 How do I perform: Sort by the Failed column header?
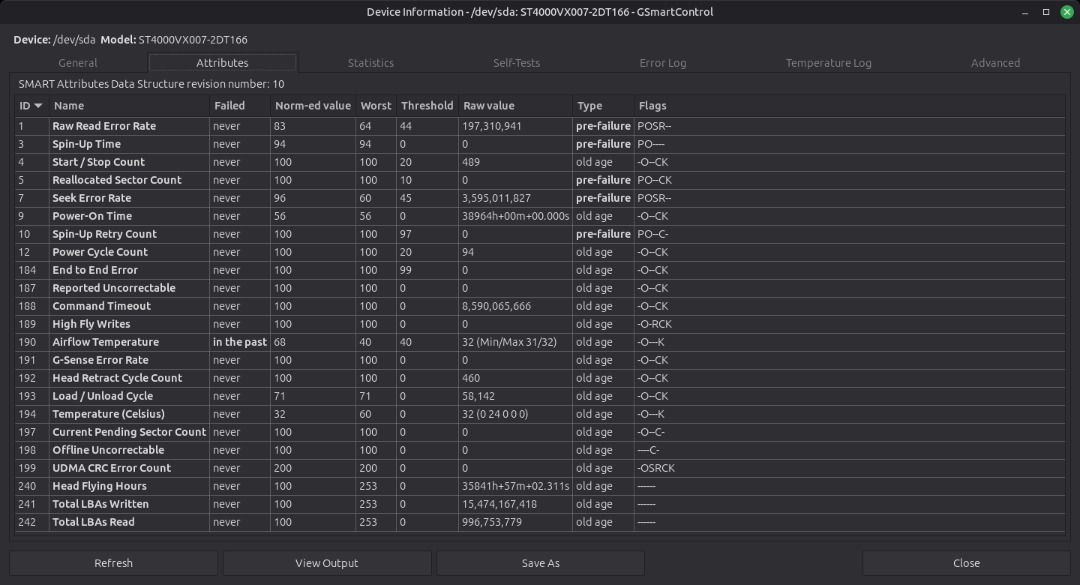(240, 105)
